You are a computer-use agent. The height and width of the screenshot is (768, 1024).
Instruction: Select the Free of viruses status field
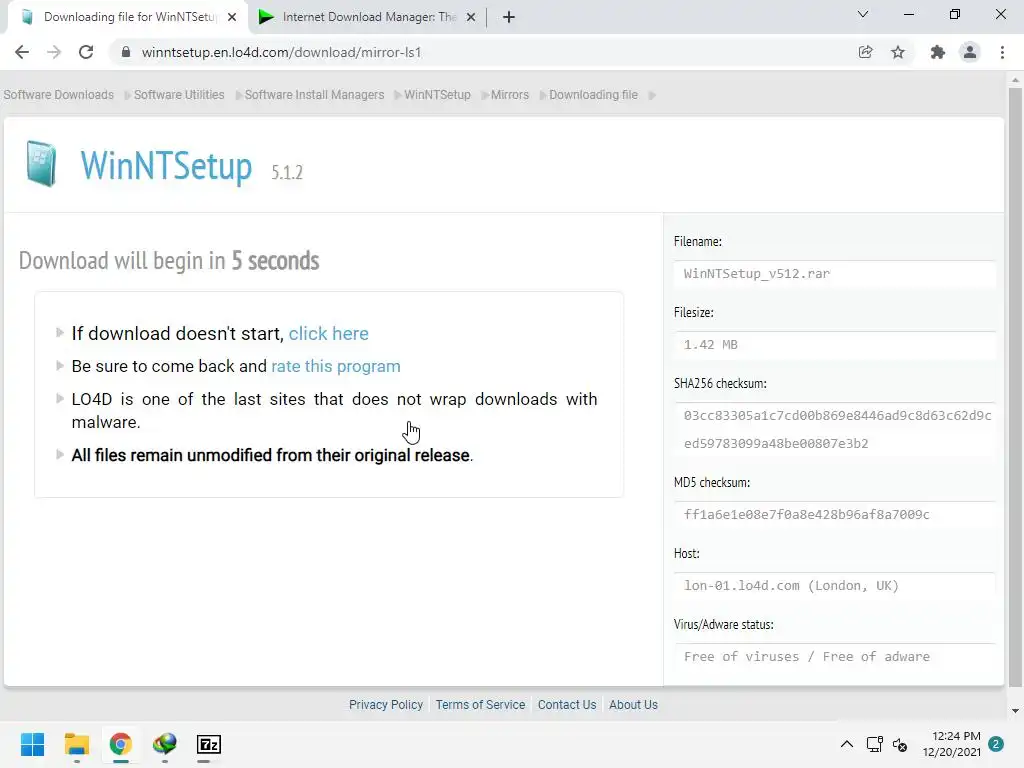834,657
